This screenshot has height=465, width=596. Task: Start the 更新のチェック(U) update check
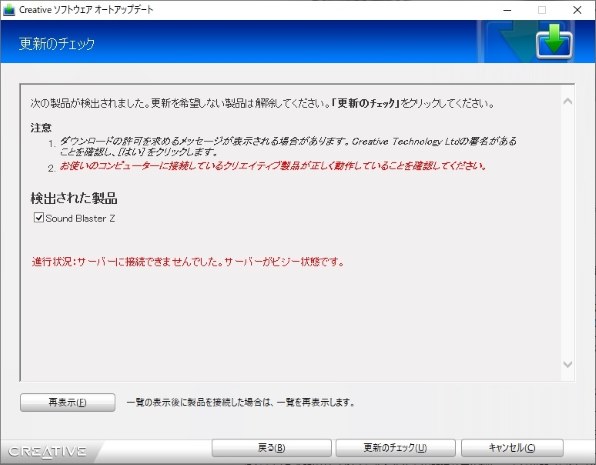tap(395, 448)
